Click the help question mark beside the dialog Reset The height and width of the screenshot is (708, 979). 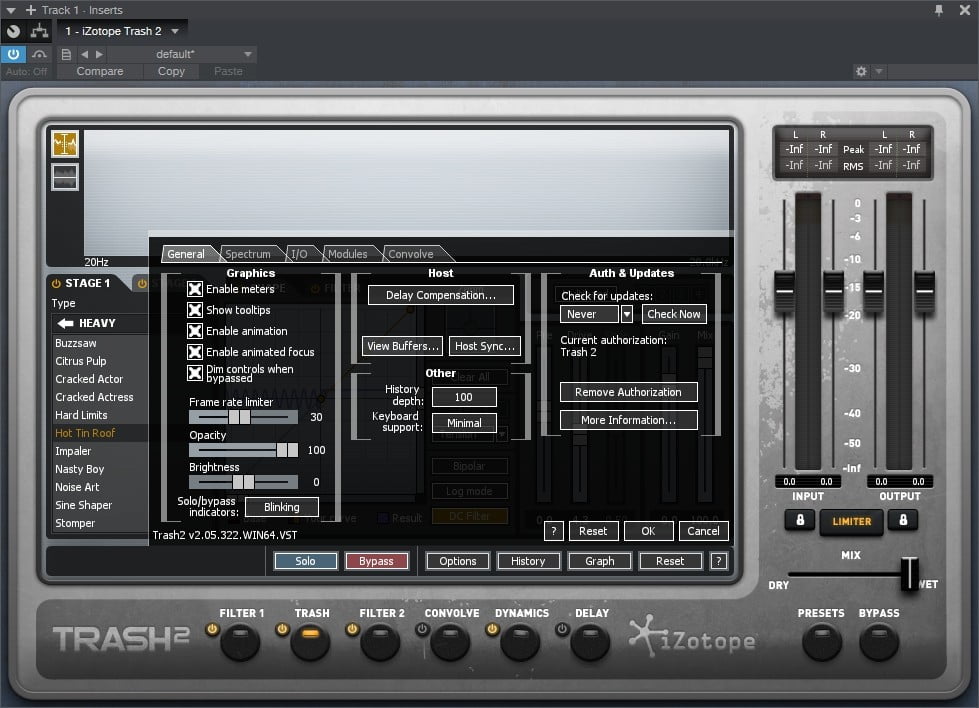point(554,531)
